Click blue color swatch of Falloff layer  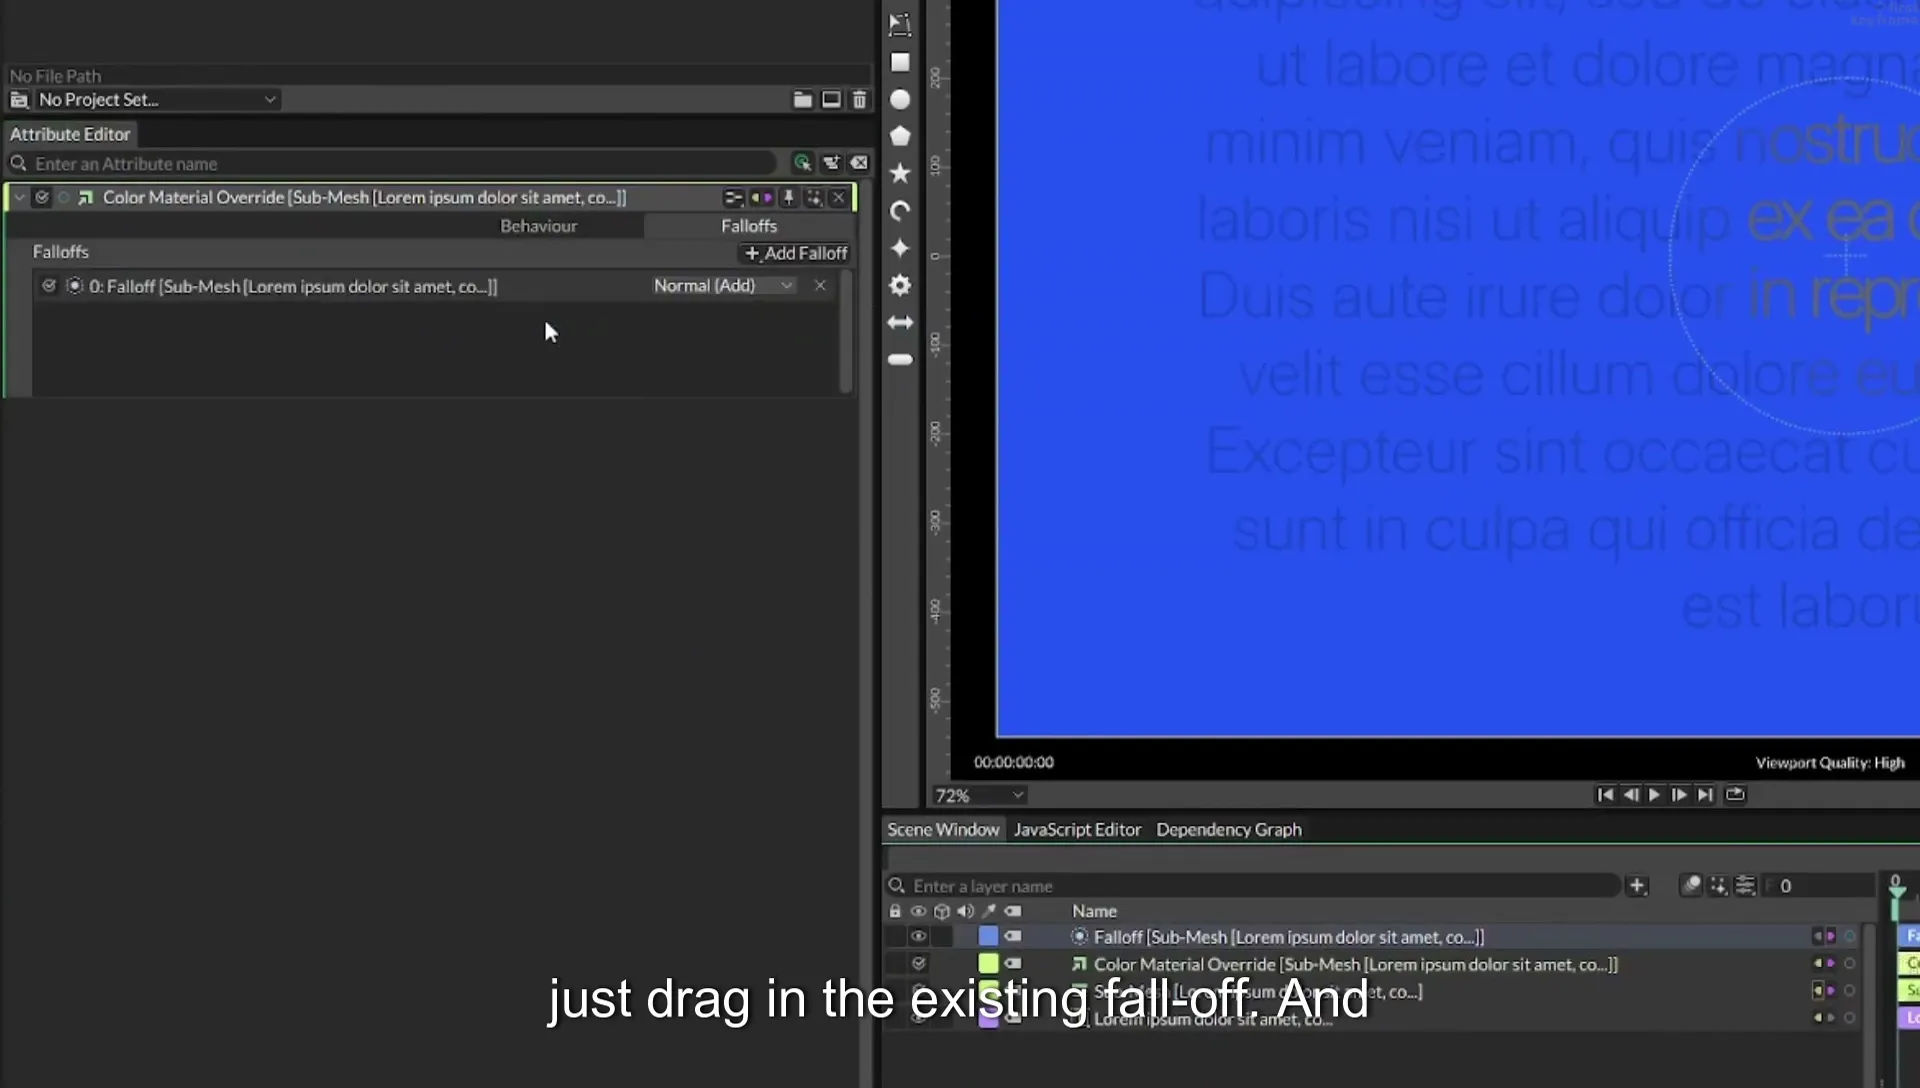pyautogui.click(x=988, y=937)
